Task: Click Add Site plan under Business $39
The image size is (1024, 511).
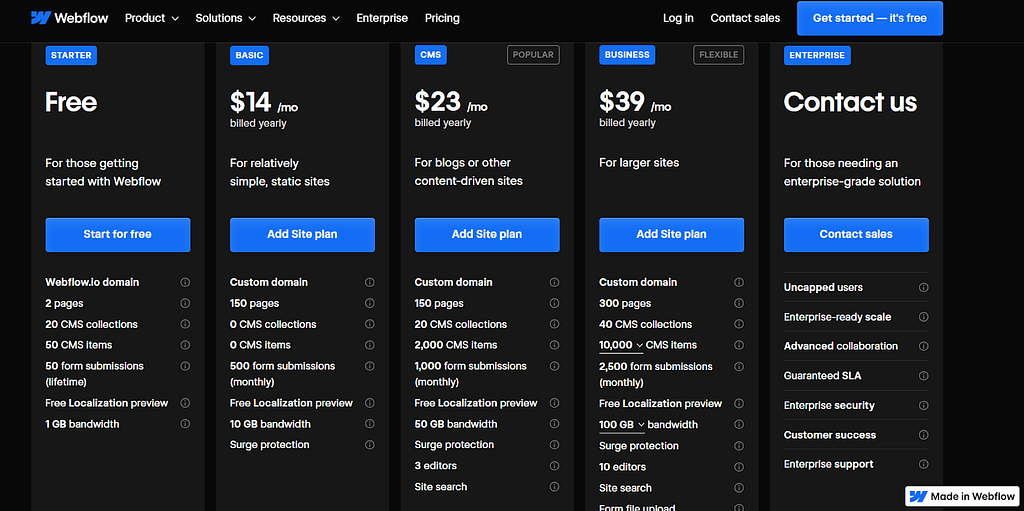Action: tap(671, 235)
